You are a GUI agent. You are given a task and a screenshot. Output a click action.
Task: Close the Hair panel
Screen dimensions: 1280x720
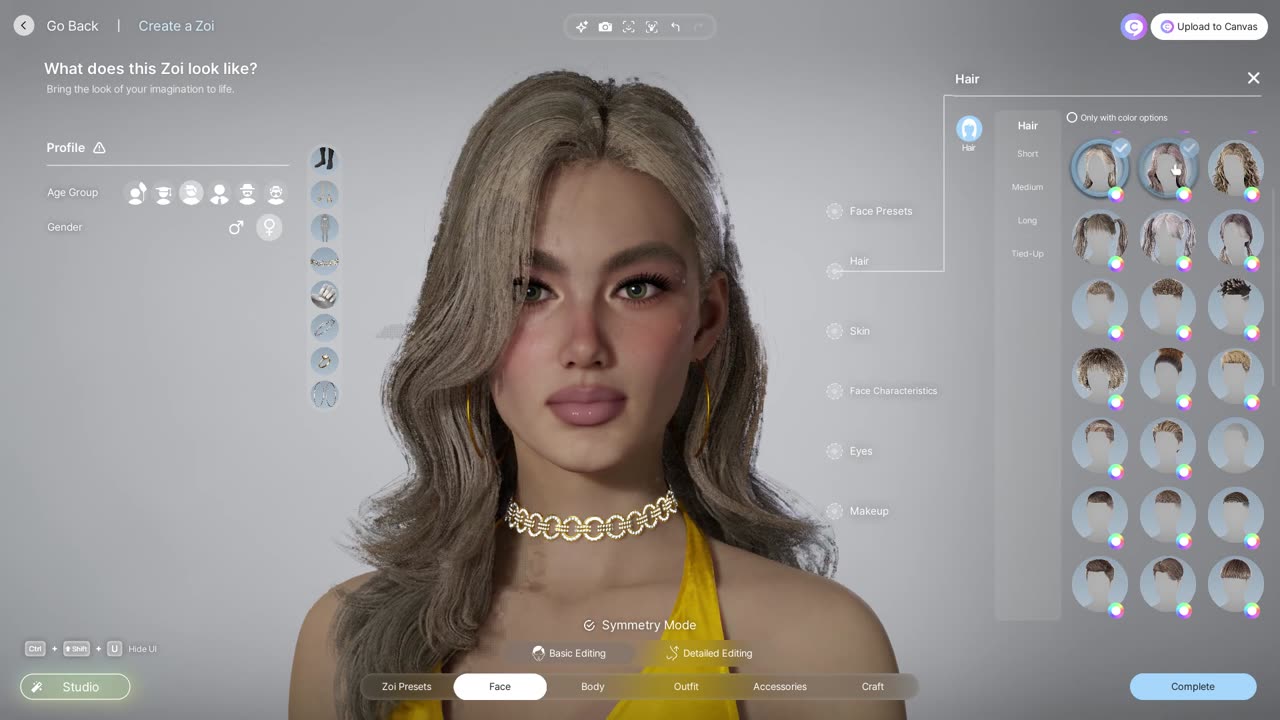(x=1253, y=78)
